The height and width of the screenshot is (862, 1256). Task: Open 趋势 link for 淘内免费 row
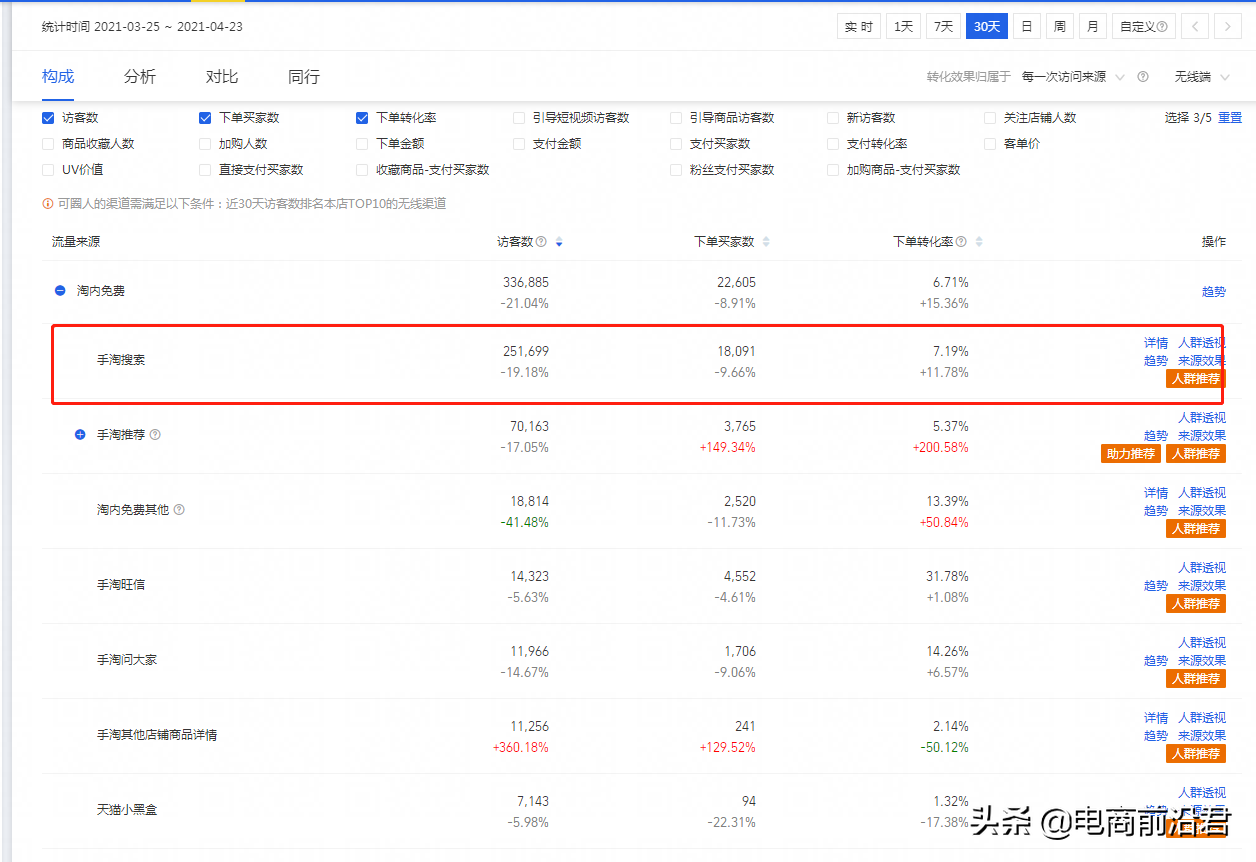click(1214, 292)
